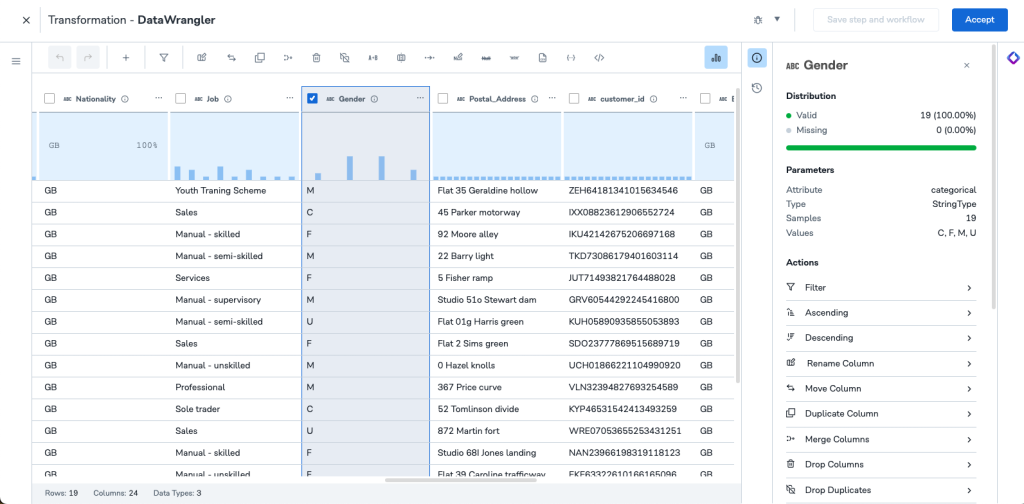This screenshot has width=1024, height=504.
Task: Select the Rename Column action
Action: (840, 364)
